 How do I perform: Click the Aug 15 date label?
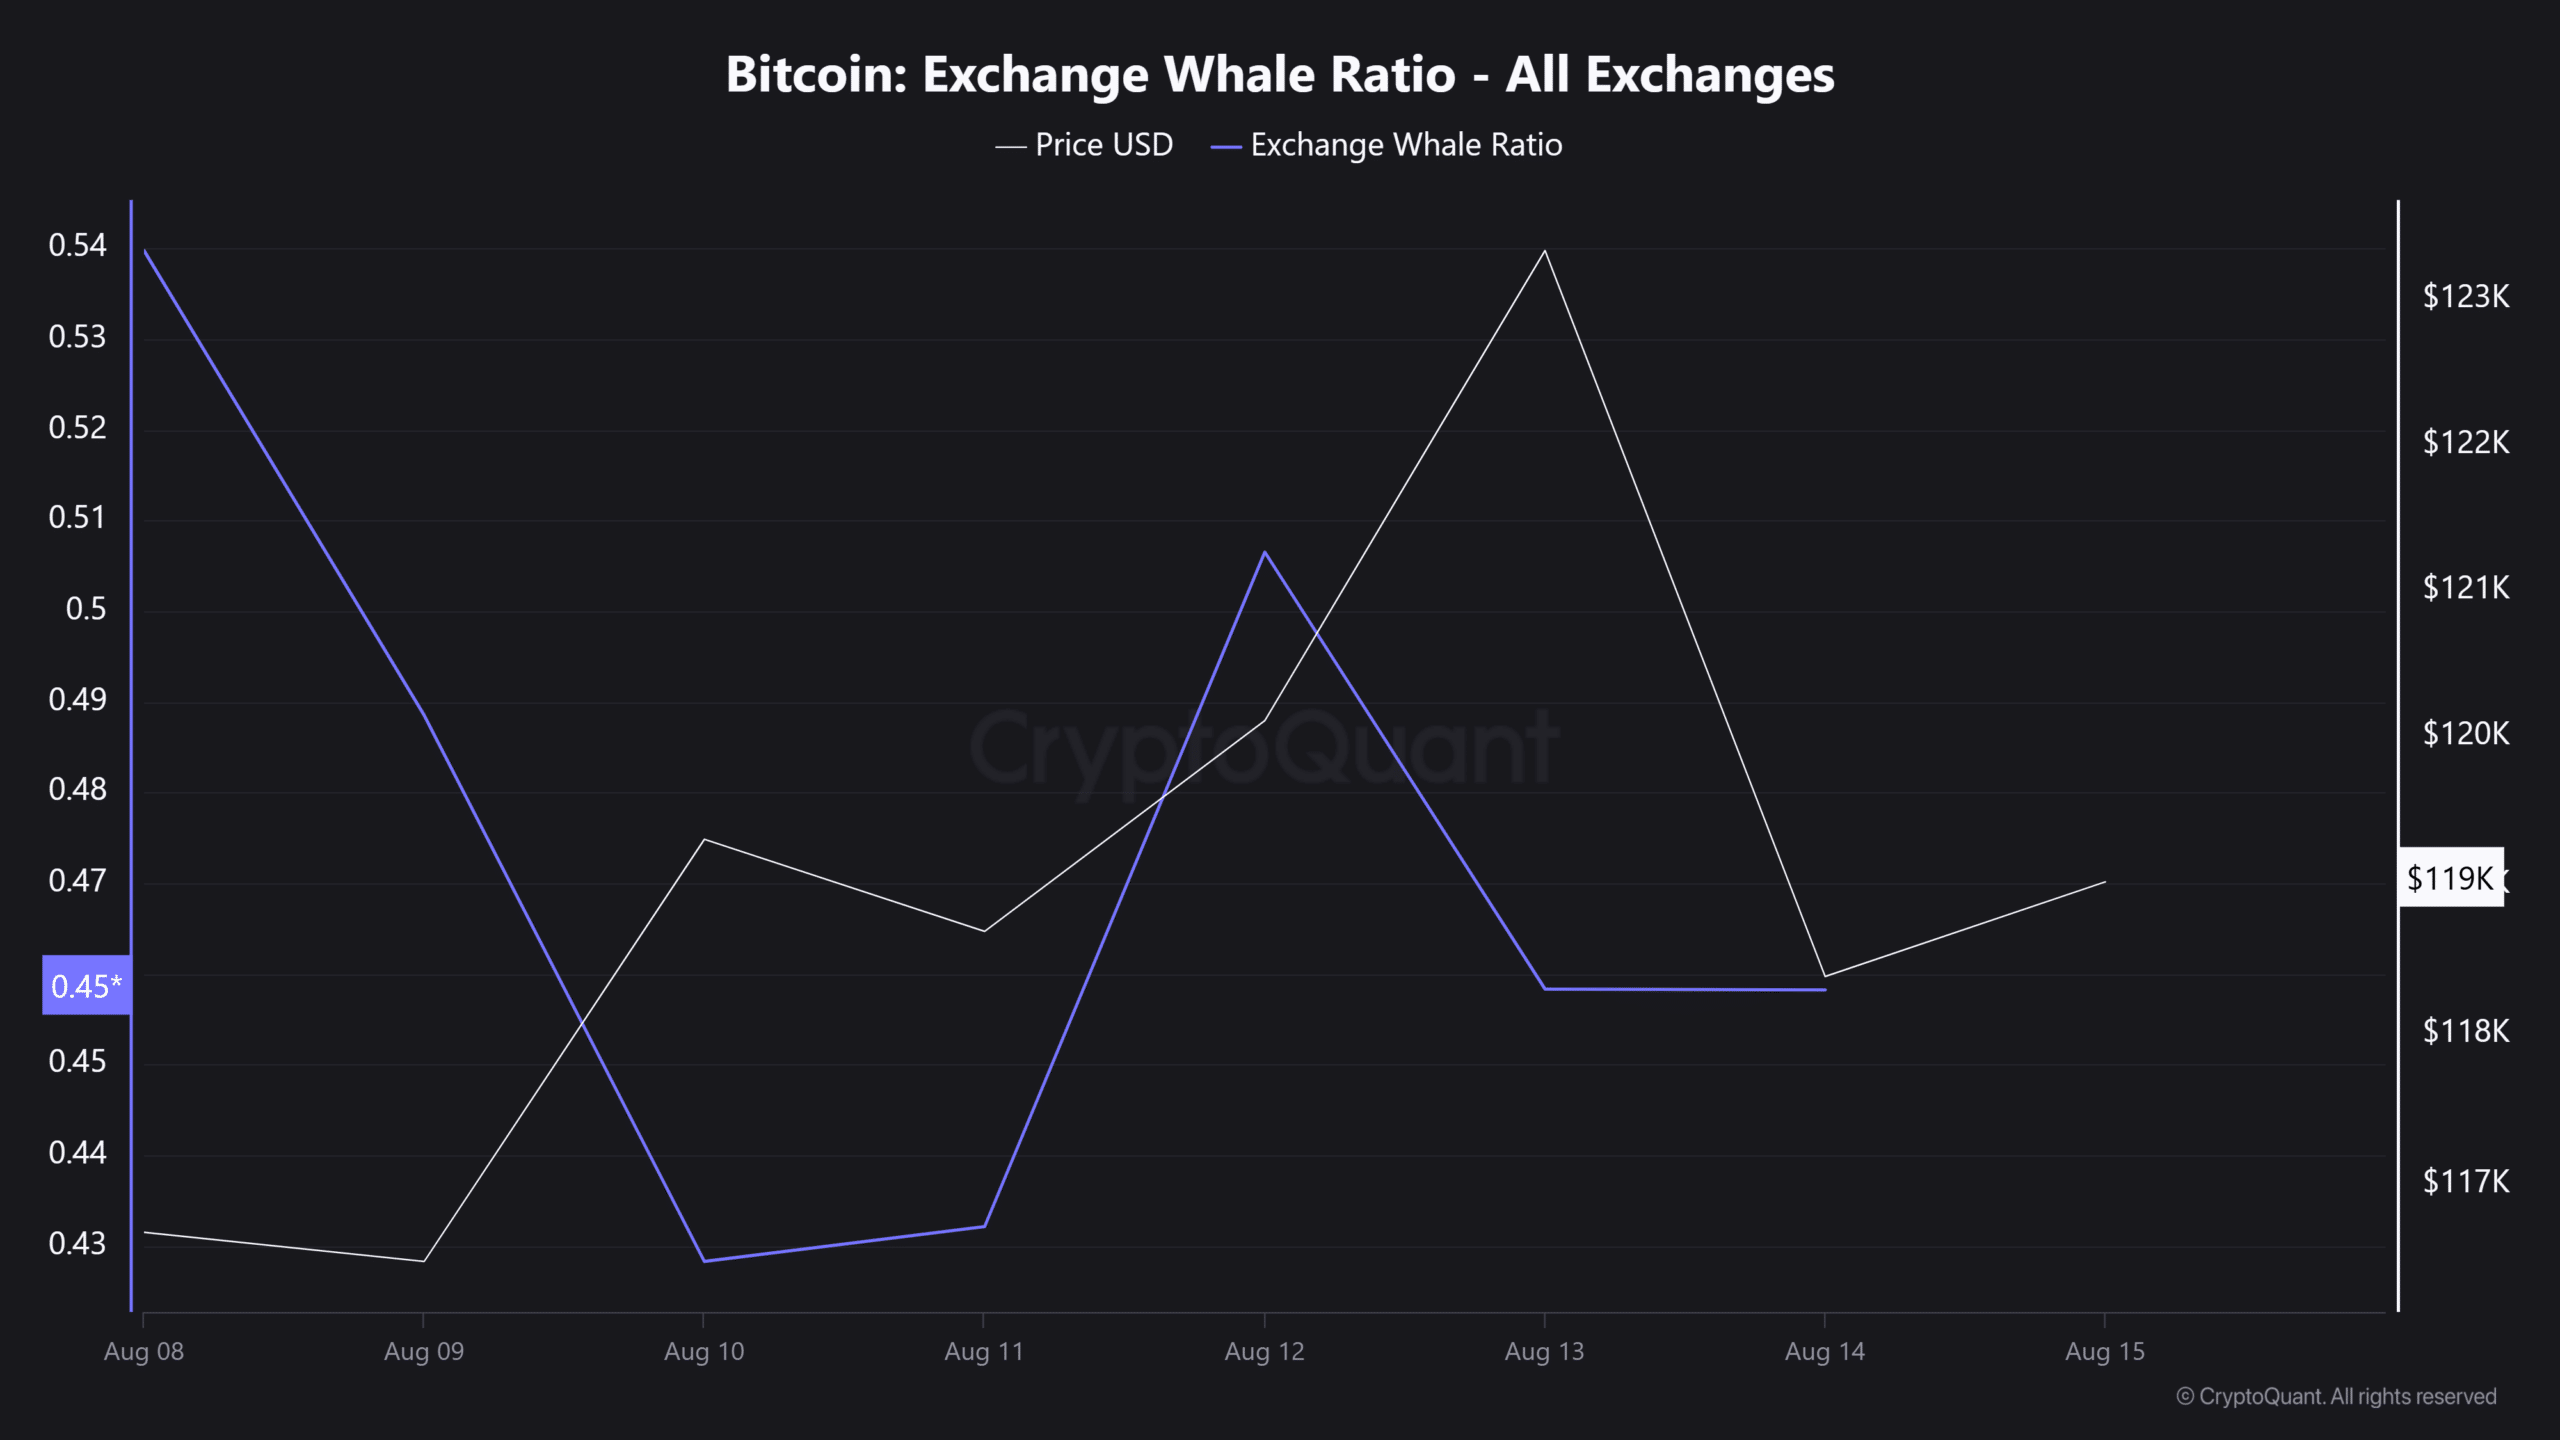coord(2105,1352)
